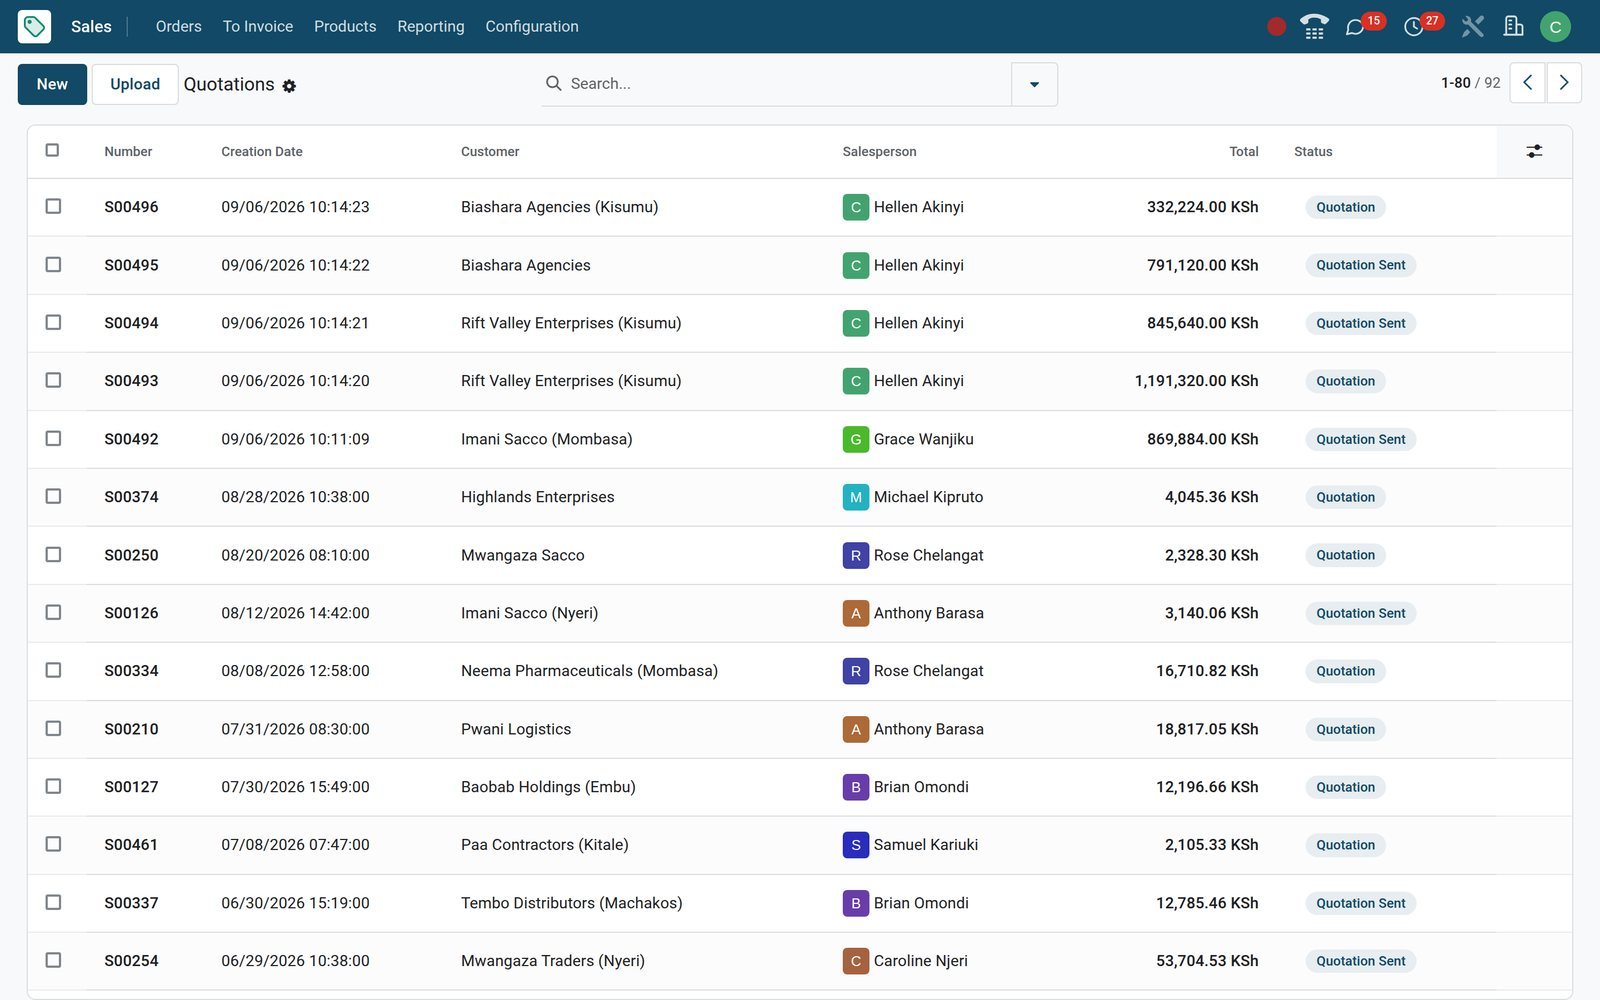This screenshot has width=1600, height=1000.
Task: Toggle the select-all checkbox in header
Action: coord(52,150)
